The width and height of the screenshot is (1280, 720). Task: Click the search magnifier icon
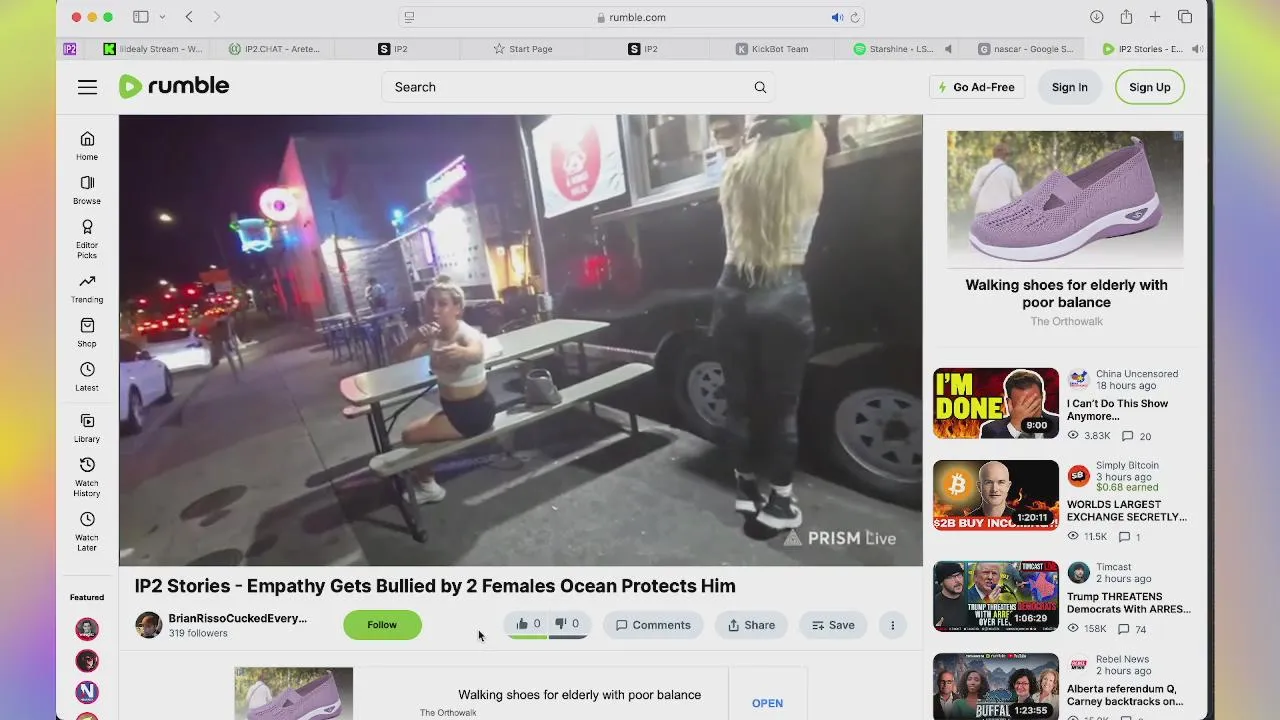click(760, 87)
